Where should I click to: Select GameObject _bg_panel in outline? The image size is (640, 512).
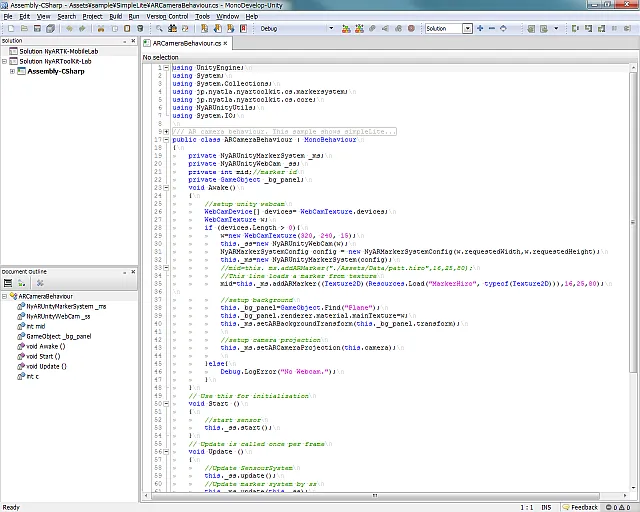(x=58, y=336)
